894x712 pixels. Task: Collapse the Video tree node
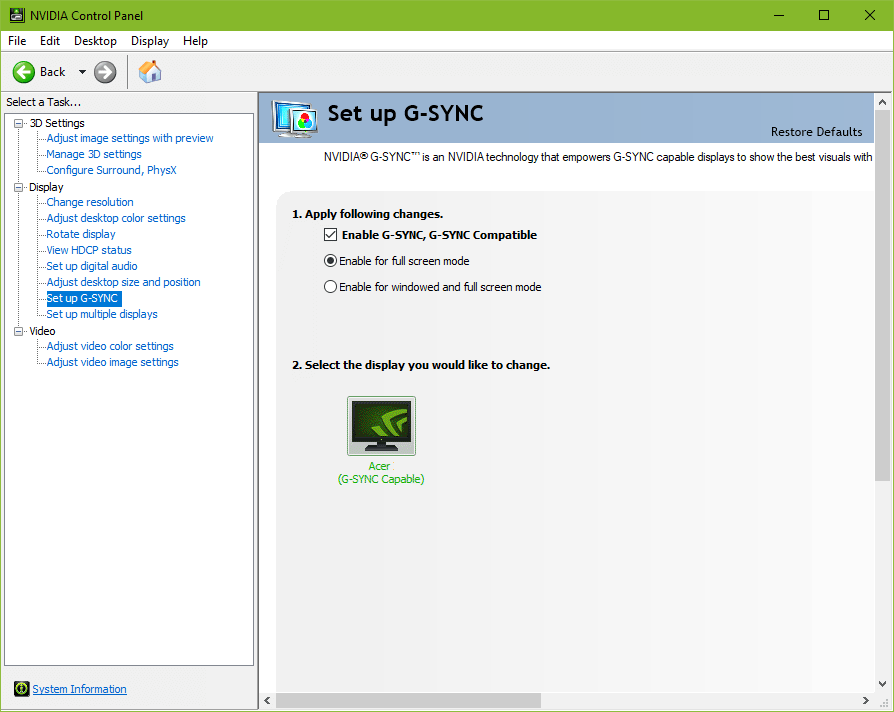(x=18, y=331)
